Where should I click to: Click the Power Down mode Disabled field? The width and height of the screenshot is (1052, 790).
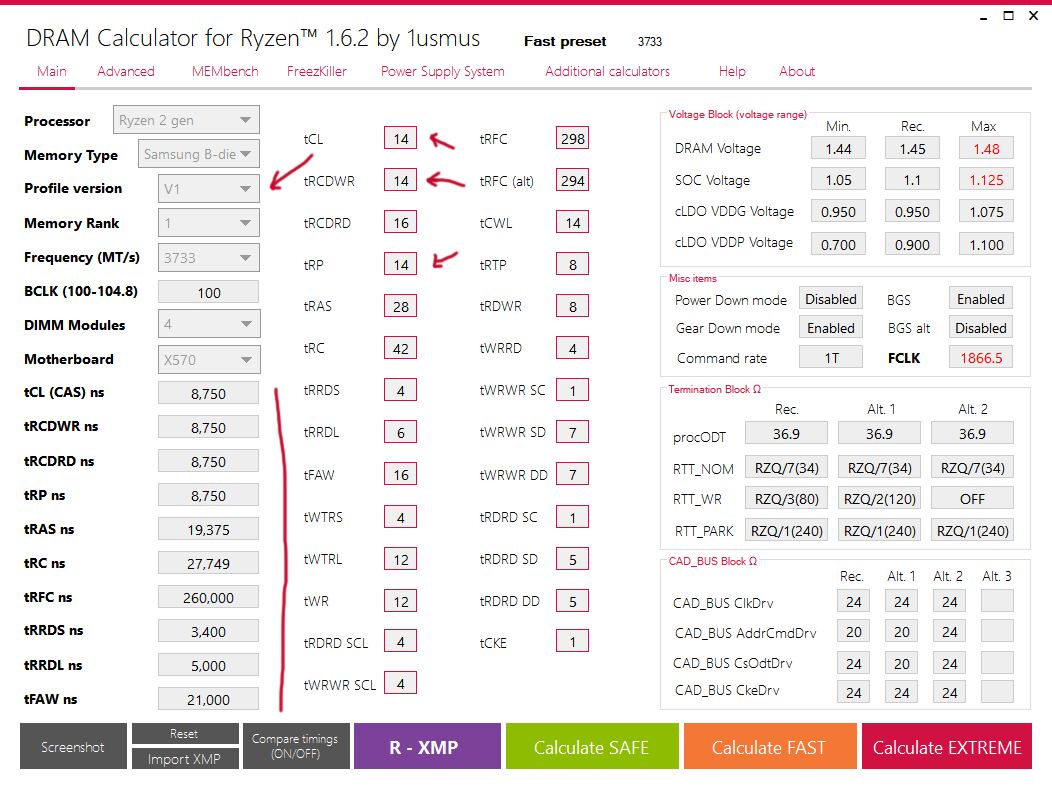pyautogui.click(x=831, y=299)
